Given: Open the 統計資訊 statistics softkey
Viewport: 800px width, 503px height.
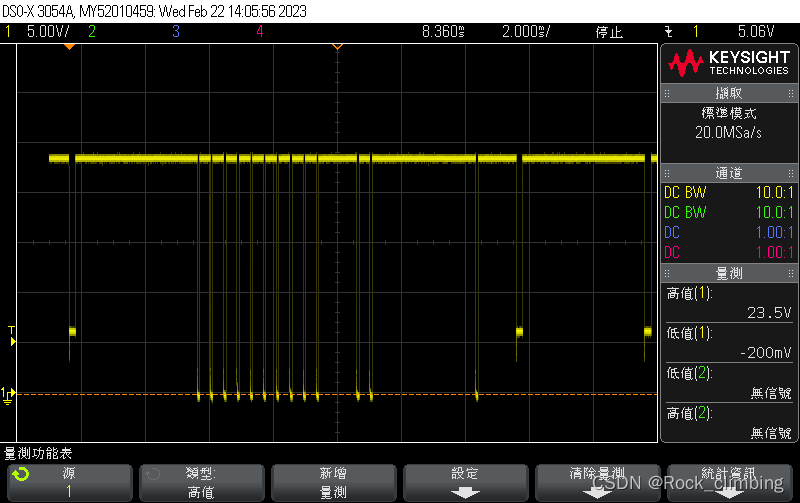Looking at the screenshot, I should pos(730,483).
